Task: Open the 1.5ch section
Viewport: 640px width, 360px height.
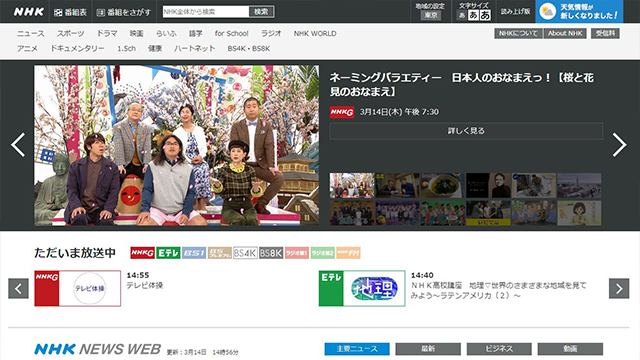Action: coord(126,49)
